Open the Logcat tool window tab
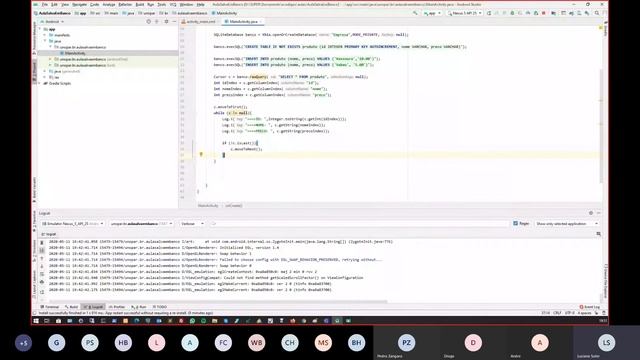Screen dimensions: 640x360 [x=93, y=307]
